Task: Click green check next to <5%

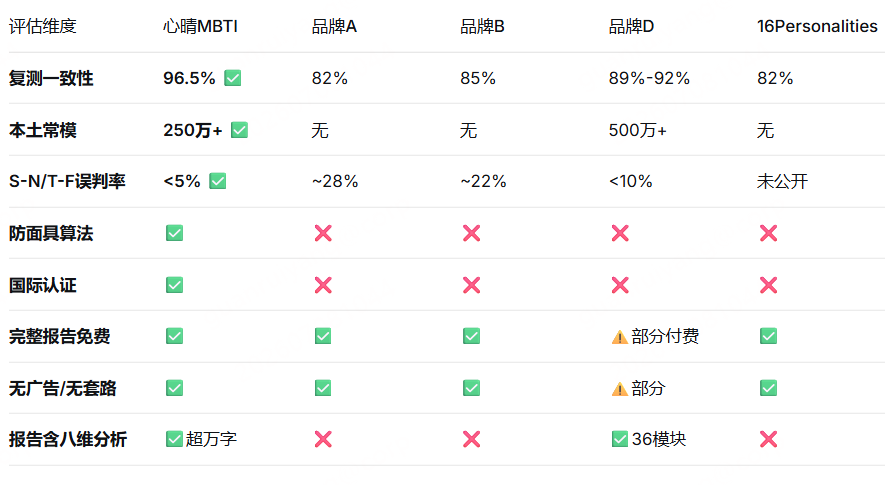Action: (217, 181)
